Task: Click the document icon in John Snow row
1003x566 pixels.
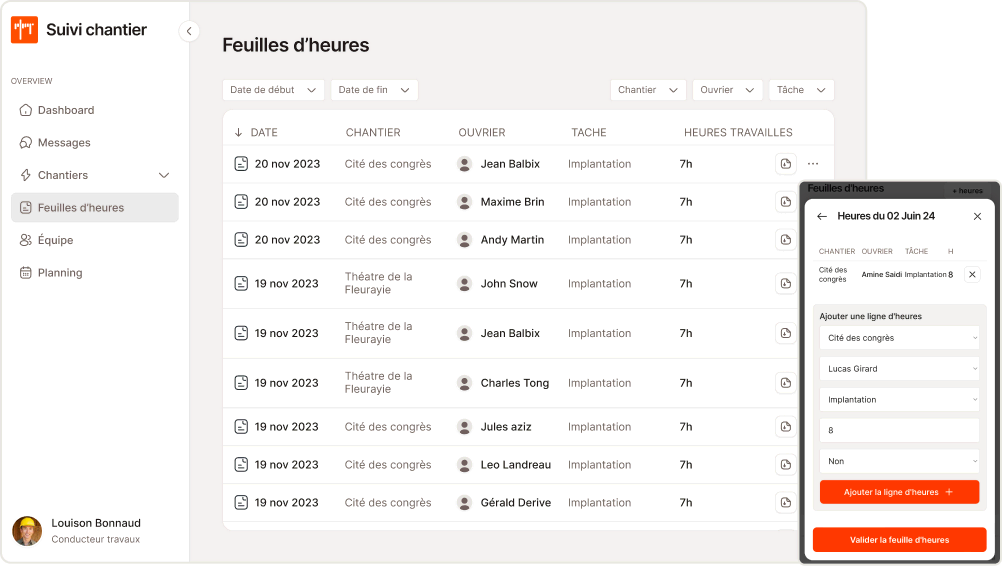Action: (x=241, y=283)
